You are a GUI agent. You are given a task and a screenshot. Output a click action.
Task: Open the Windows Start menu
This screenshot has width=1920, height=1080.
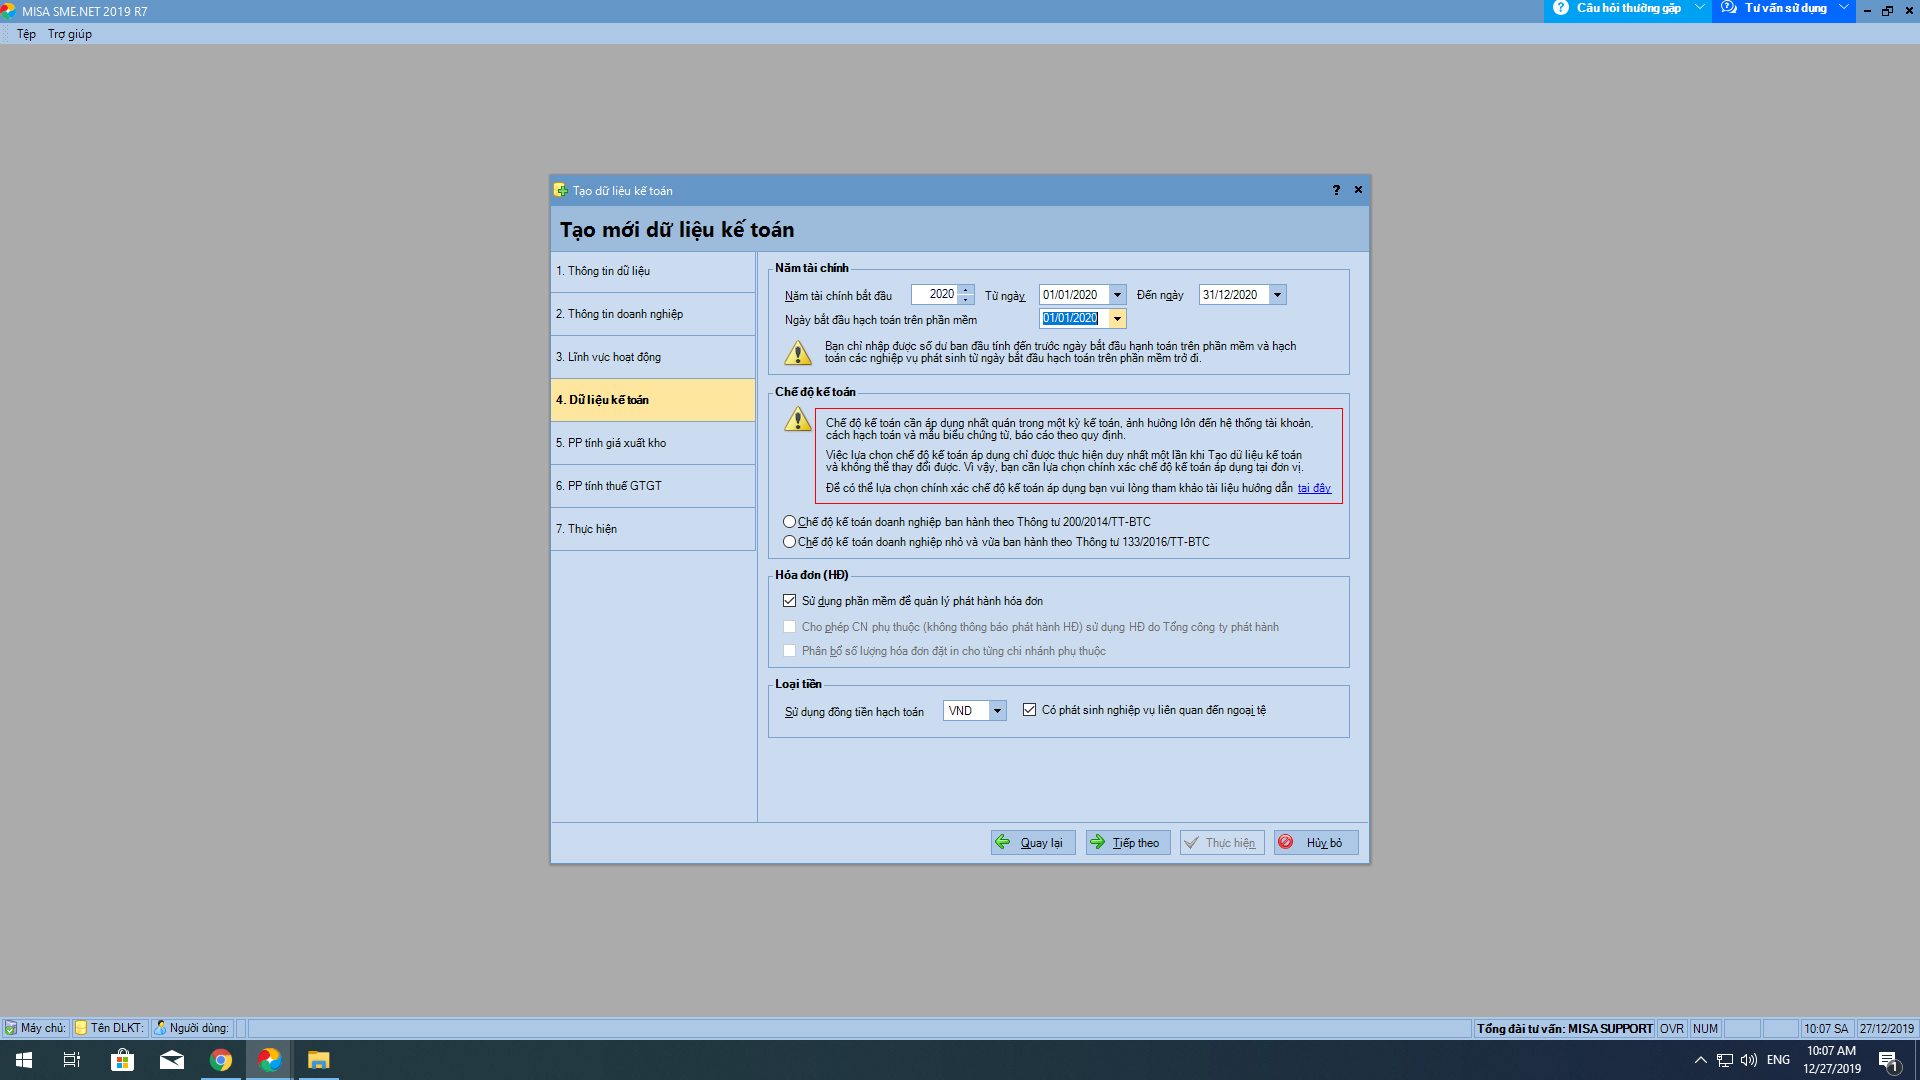(x=24, y=1060)
